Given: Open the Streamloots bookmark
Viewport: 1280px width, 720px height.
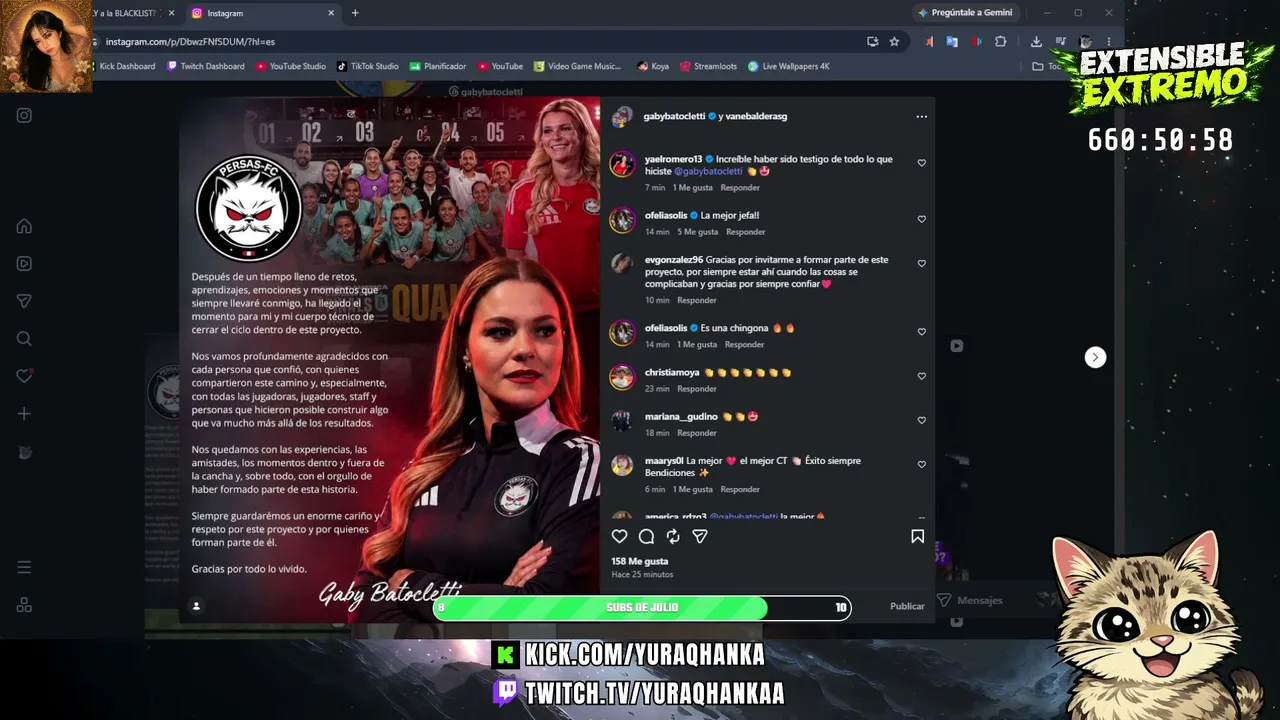Looking at the screenshot, I should [x=708, y=66].
